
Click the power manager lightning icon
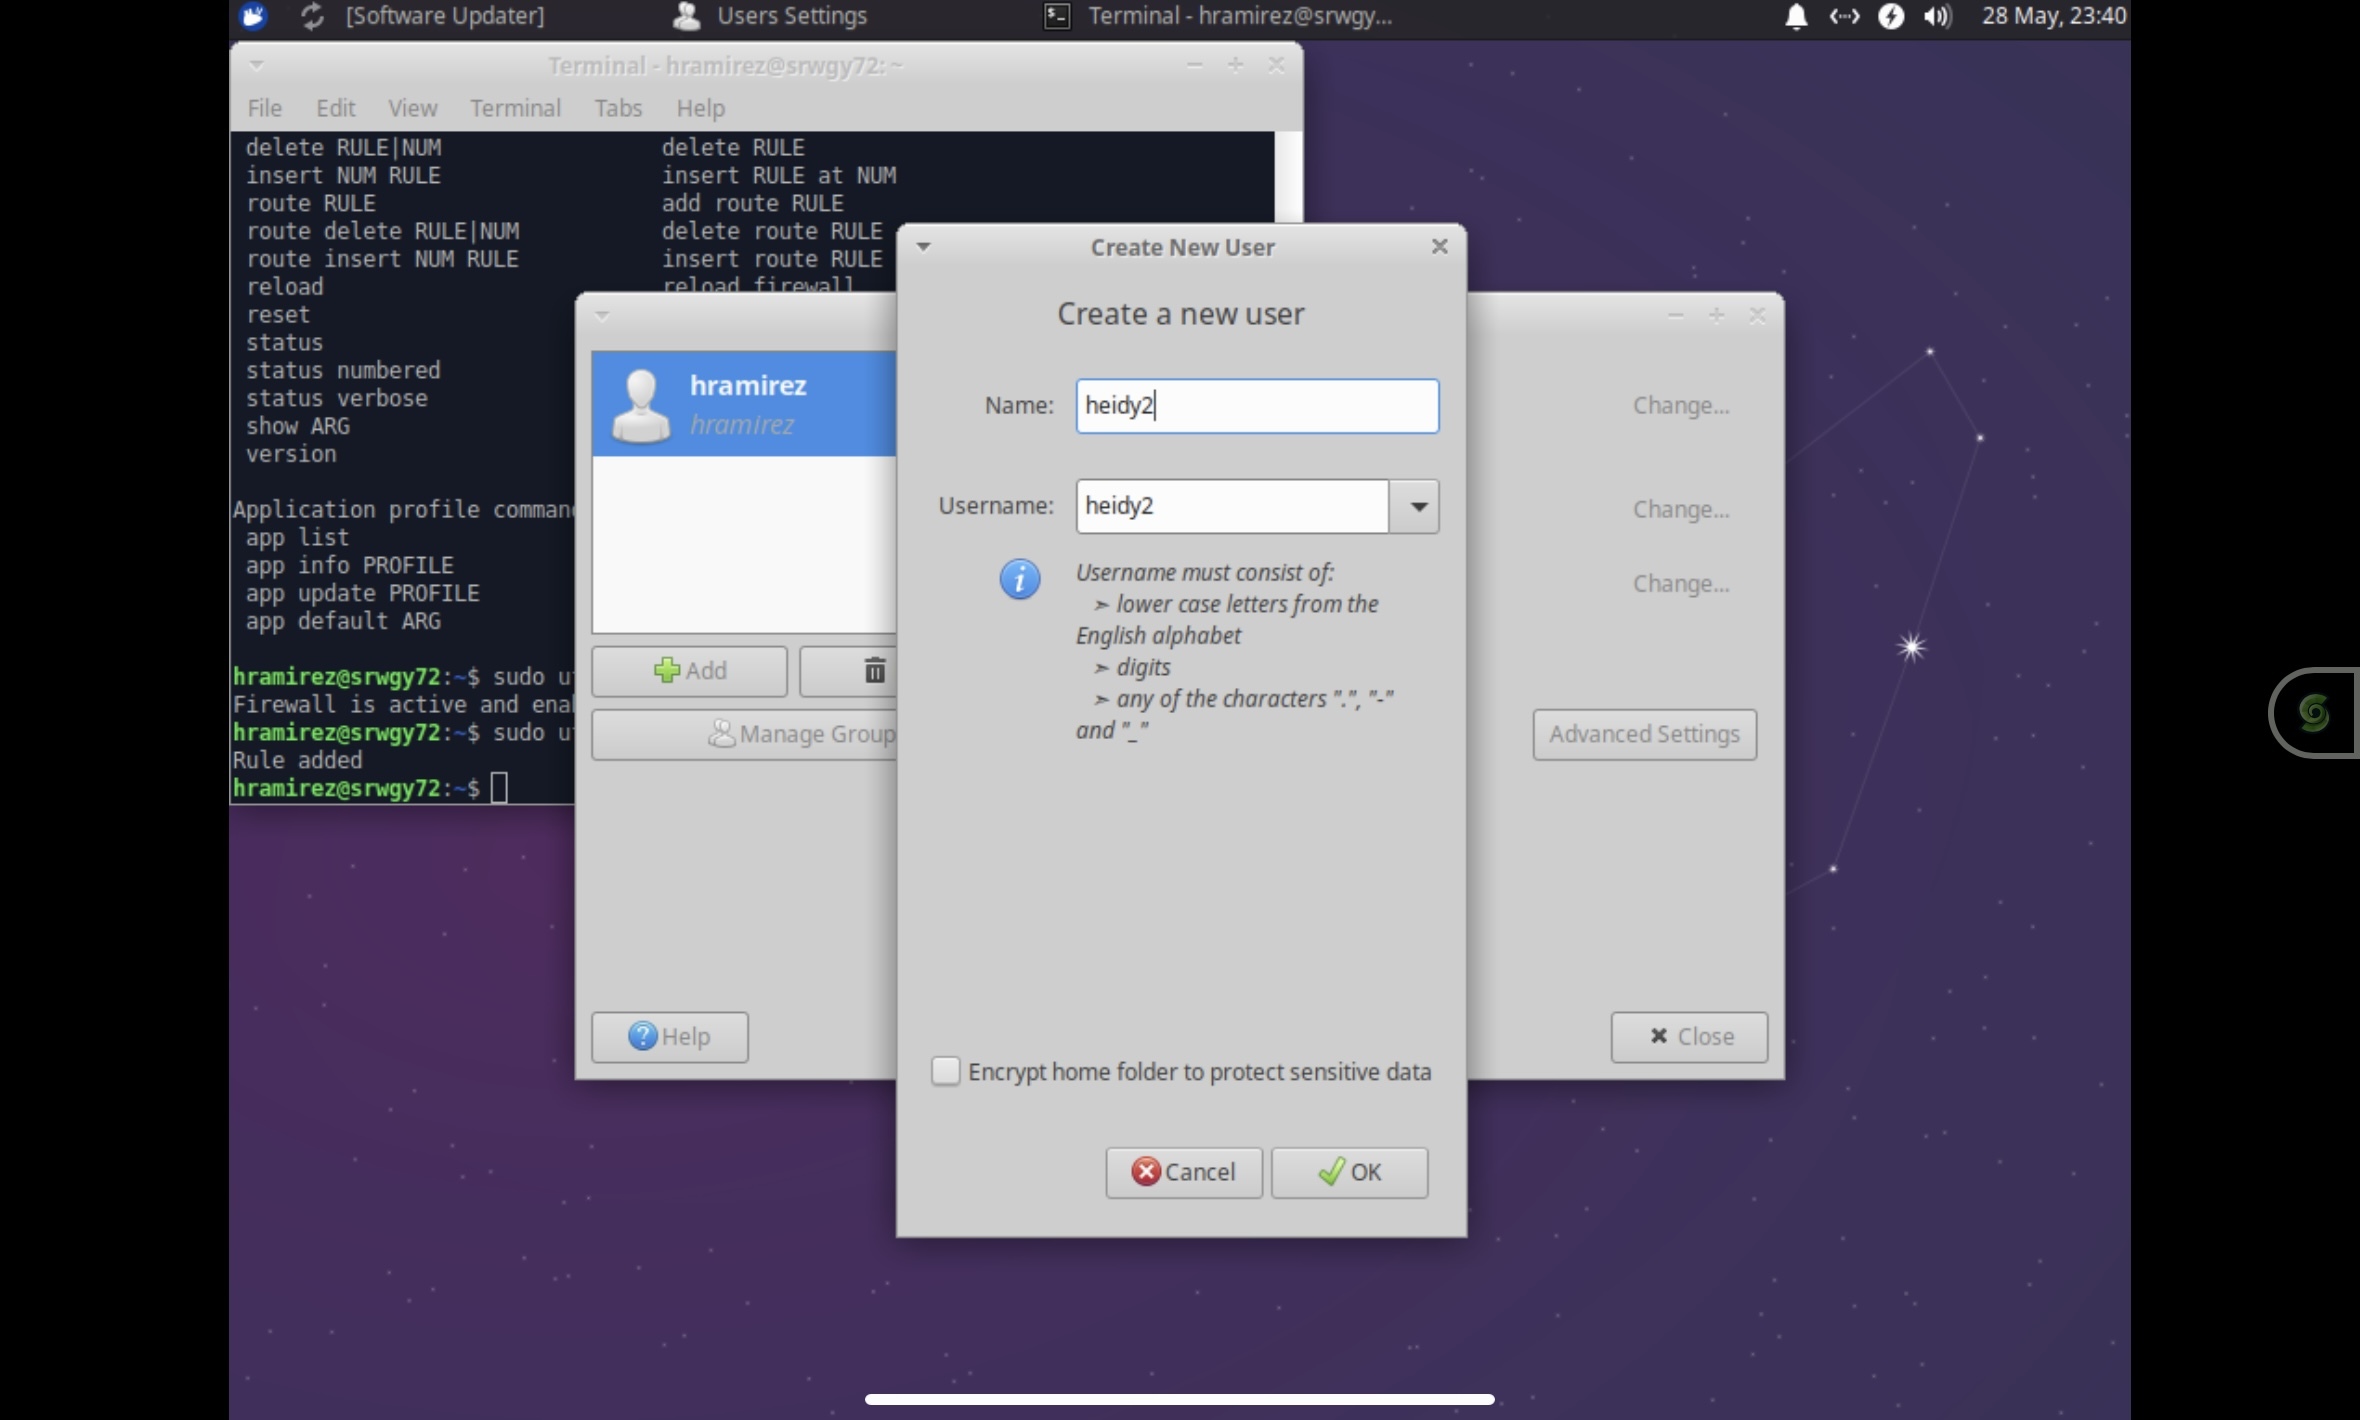point(1890,16)
